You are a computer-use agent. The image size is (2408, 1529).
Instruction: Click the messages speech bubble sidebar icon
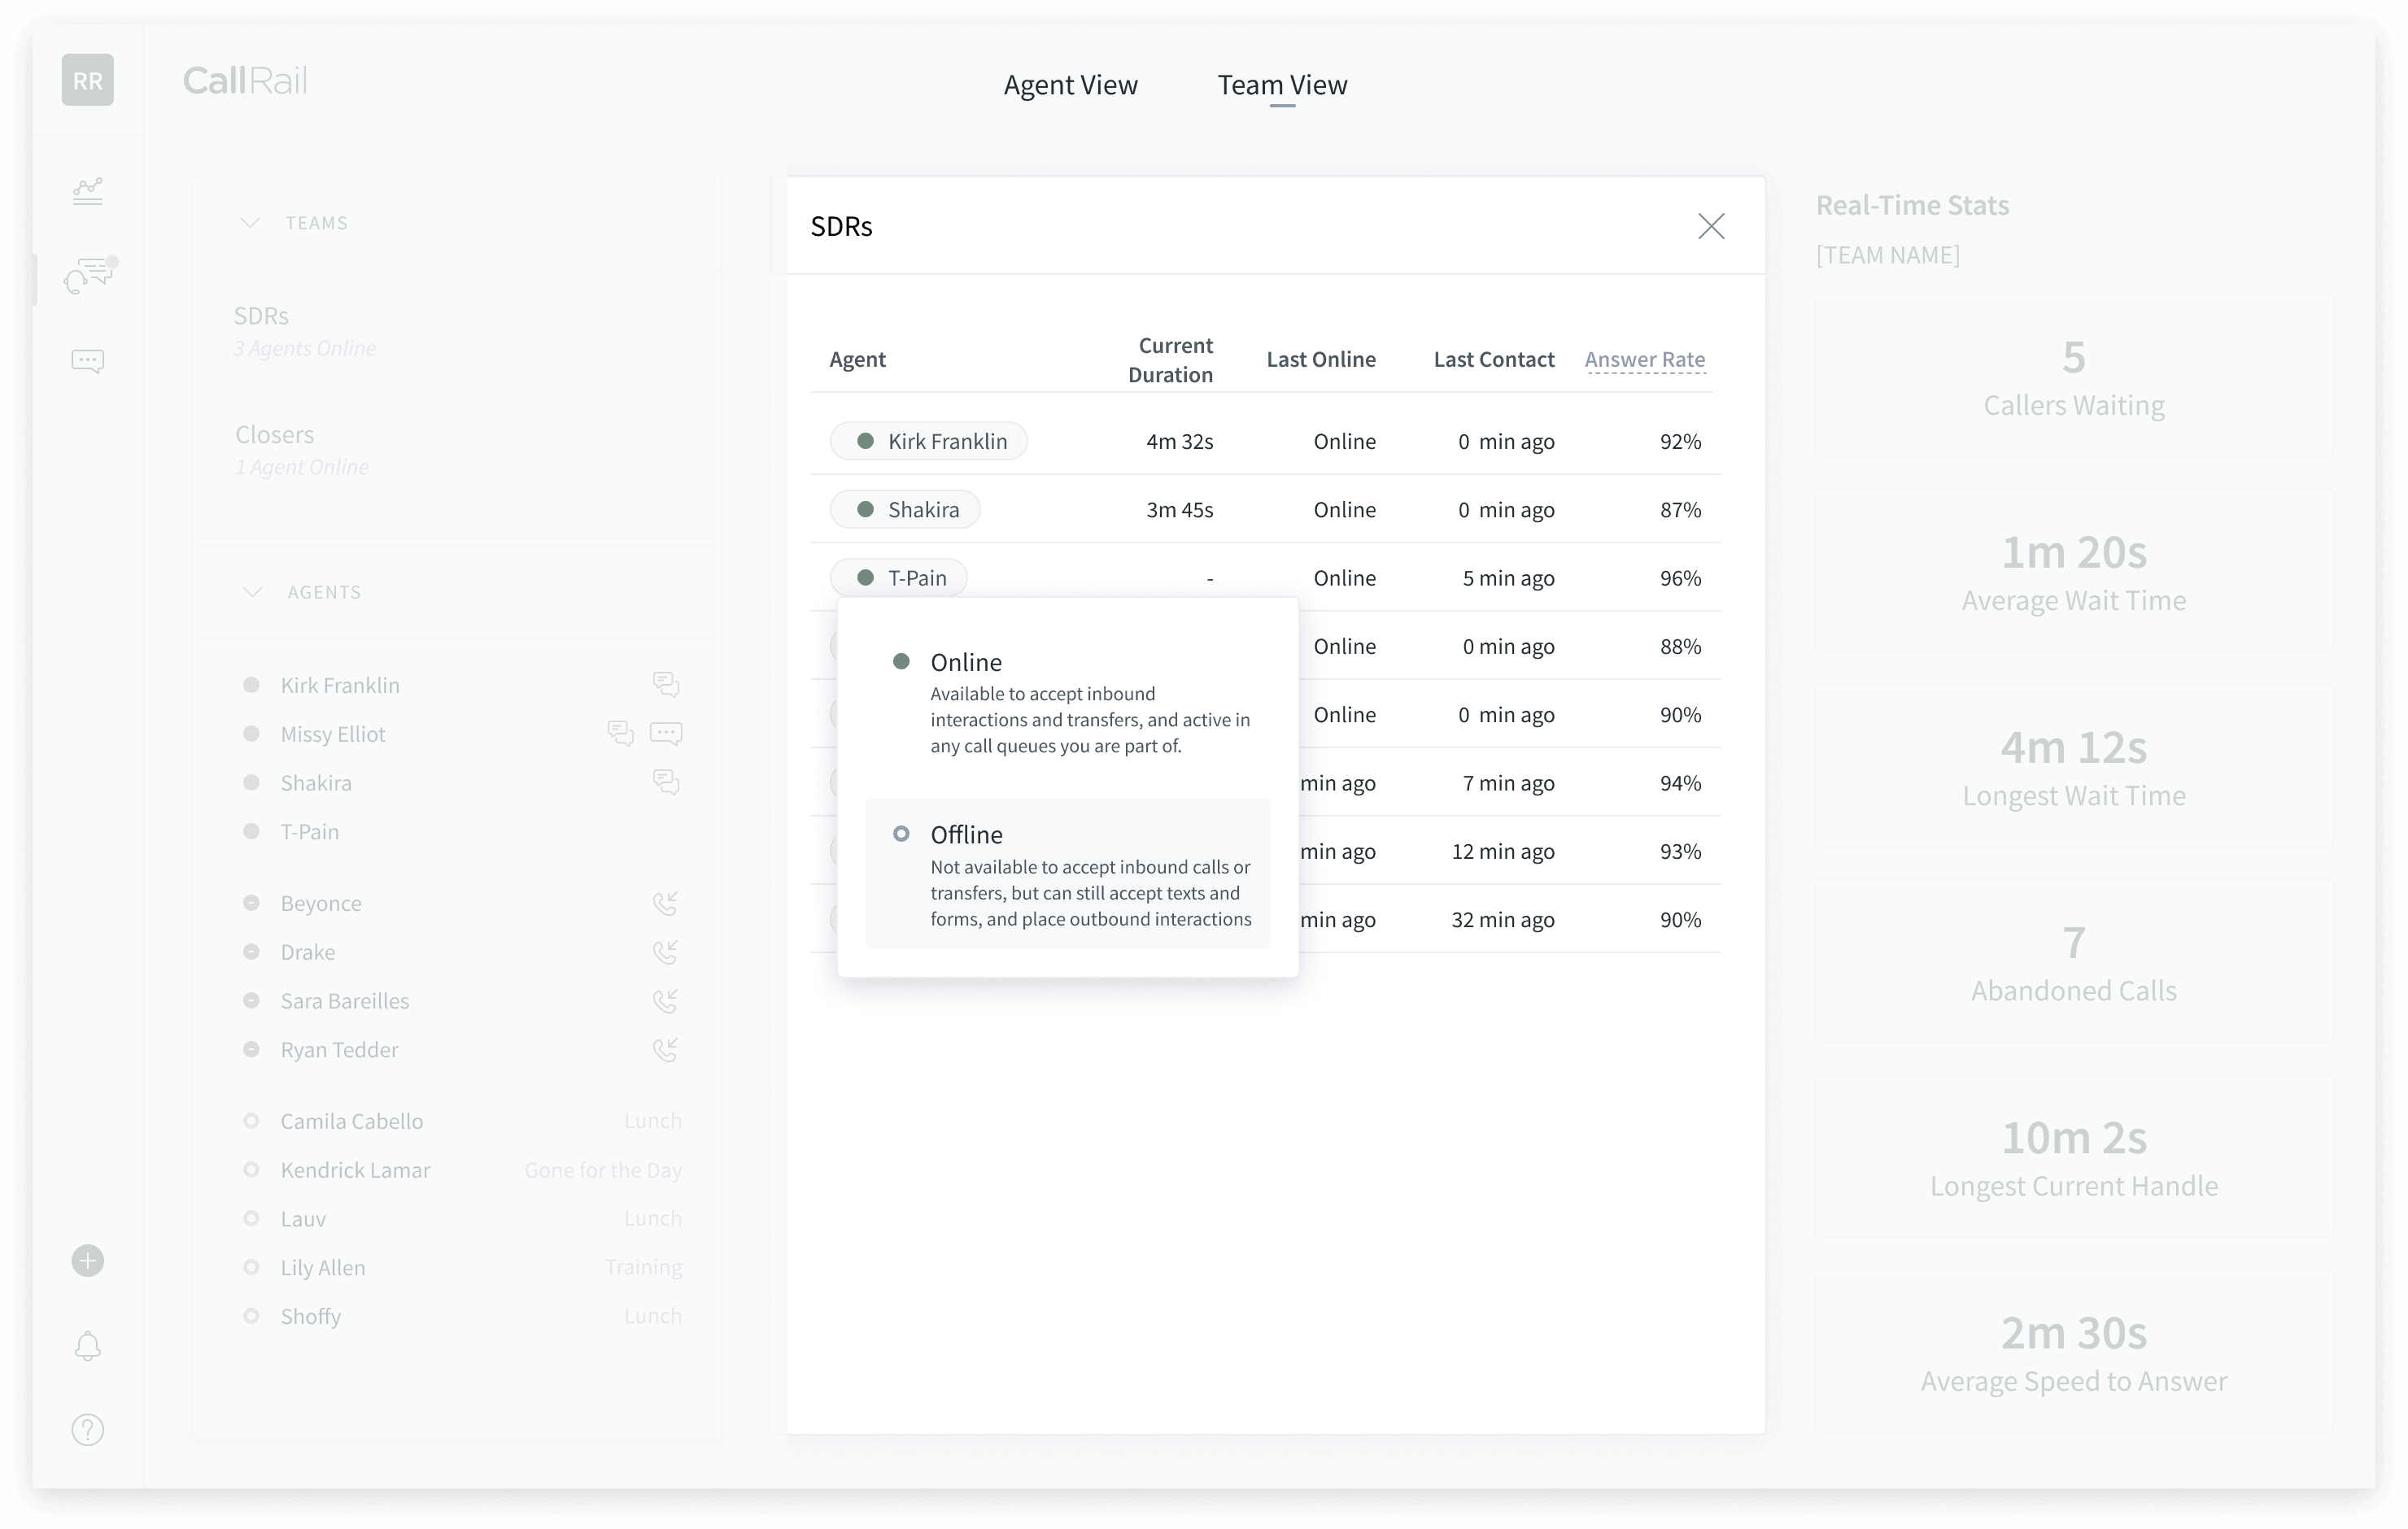[x=88, y=360]
